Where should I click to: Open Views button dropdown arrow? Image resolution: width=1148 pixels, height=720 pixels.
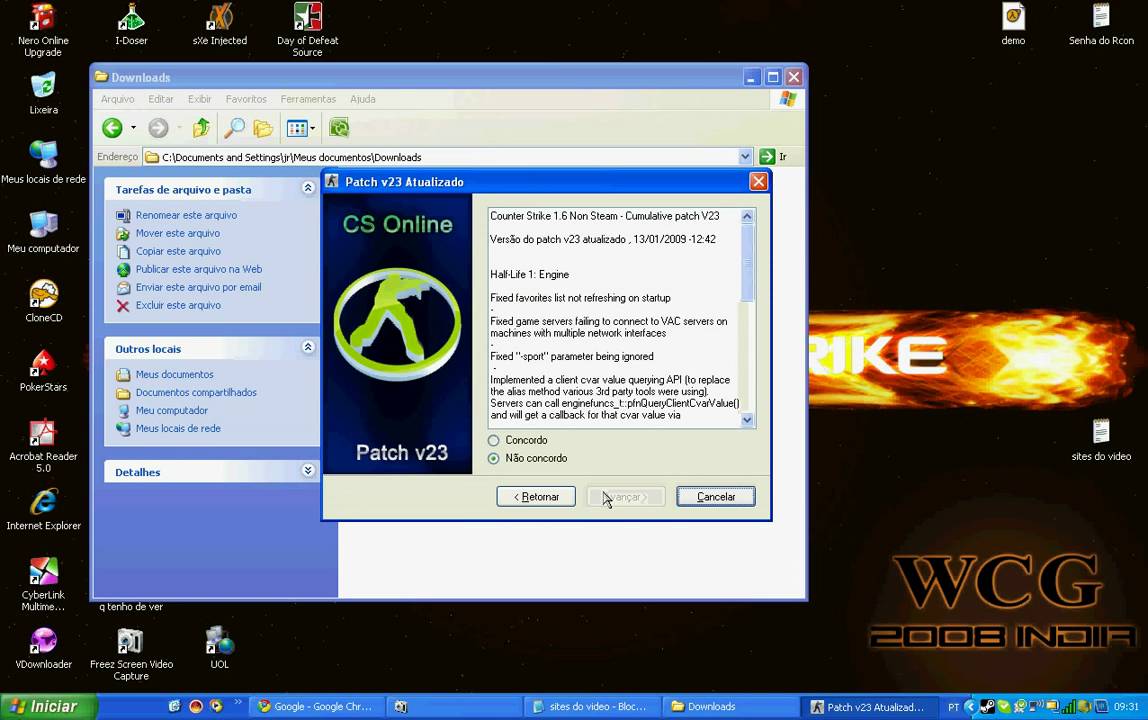(313, 128)
